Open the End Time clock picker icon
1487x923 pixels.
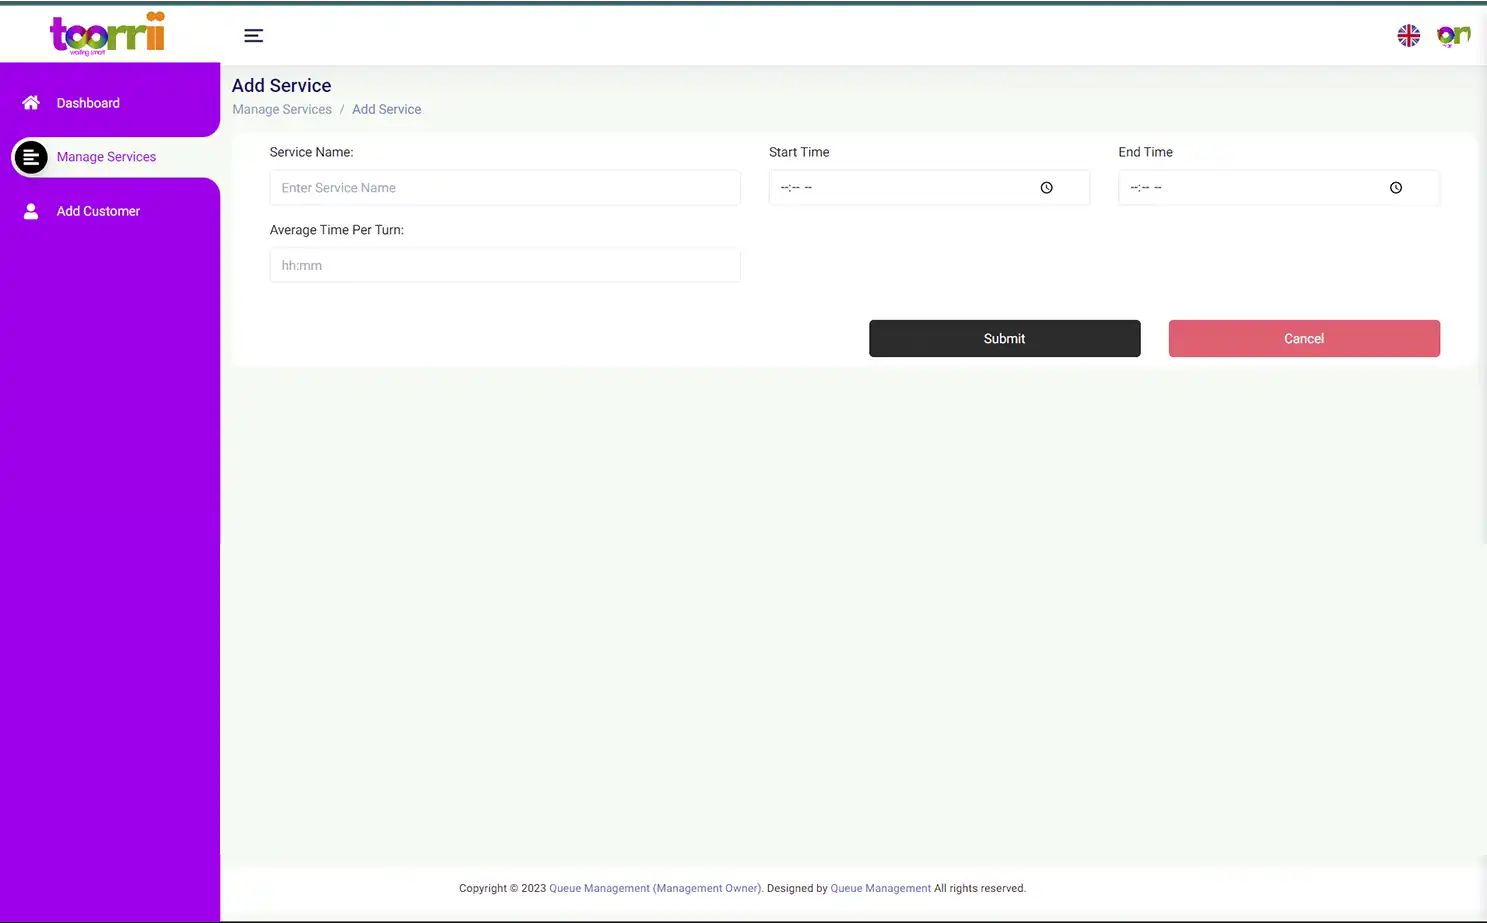point(1395,187)
